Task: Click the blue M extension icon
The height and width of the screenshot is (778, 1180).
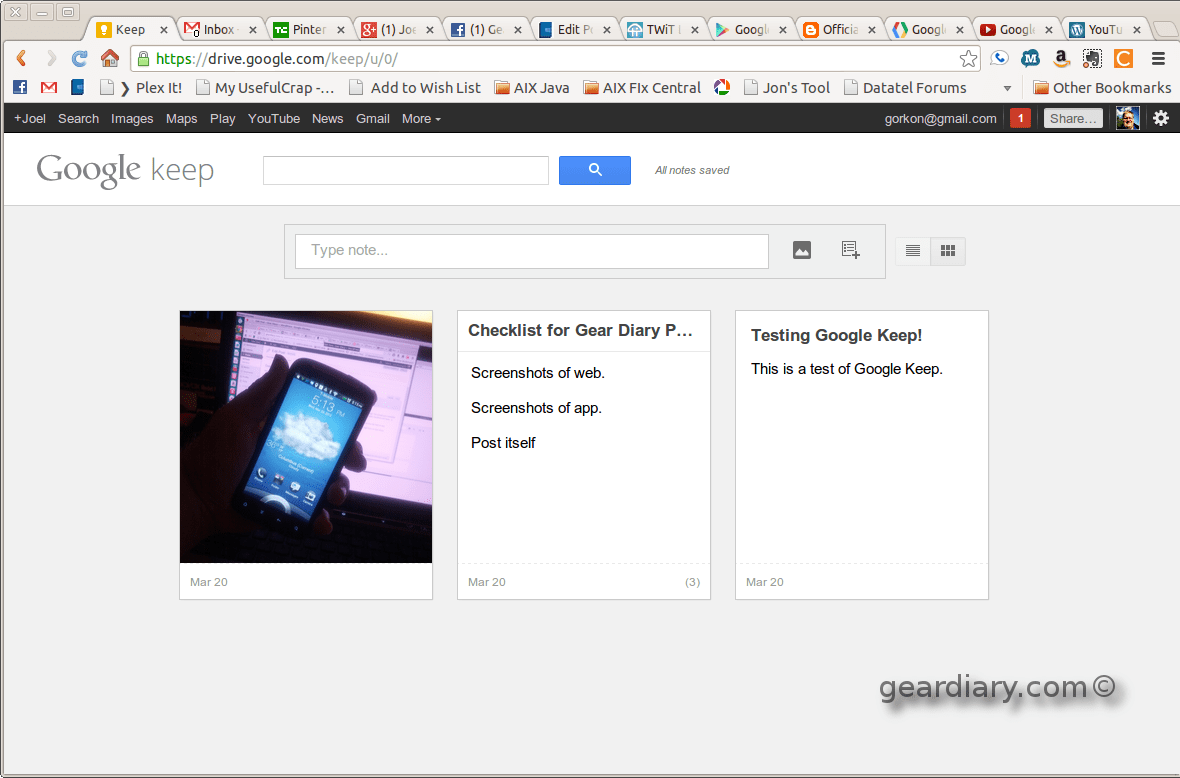Action: click(1030, 58)
